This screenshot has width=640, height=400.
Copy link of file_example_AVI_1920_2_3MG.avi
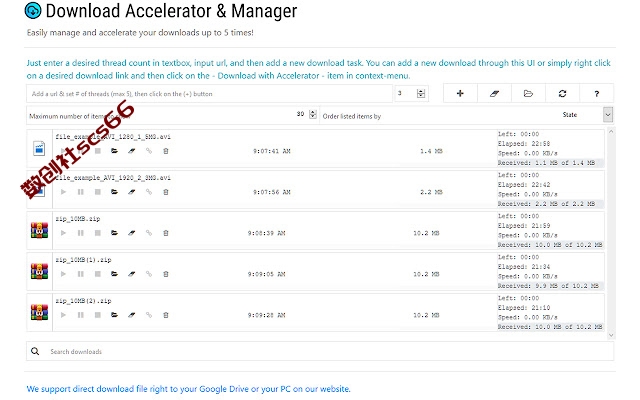click(149, 192)
